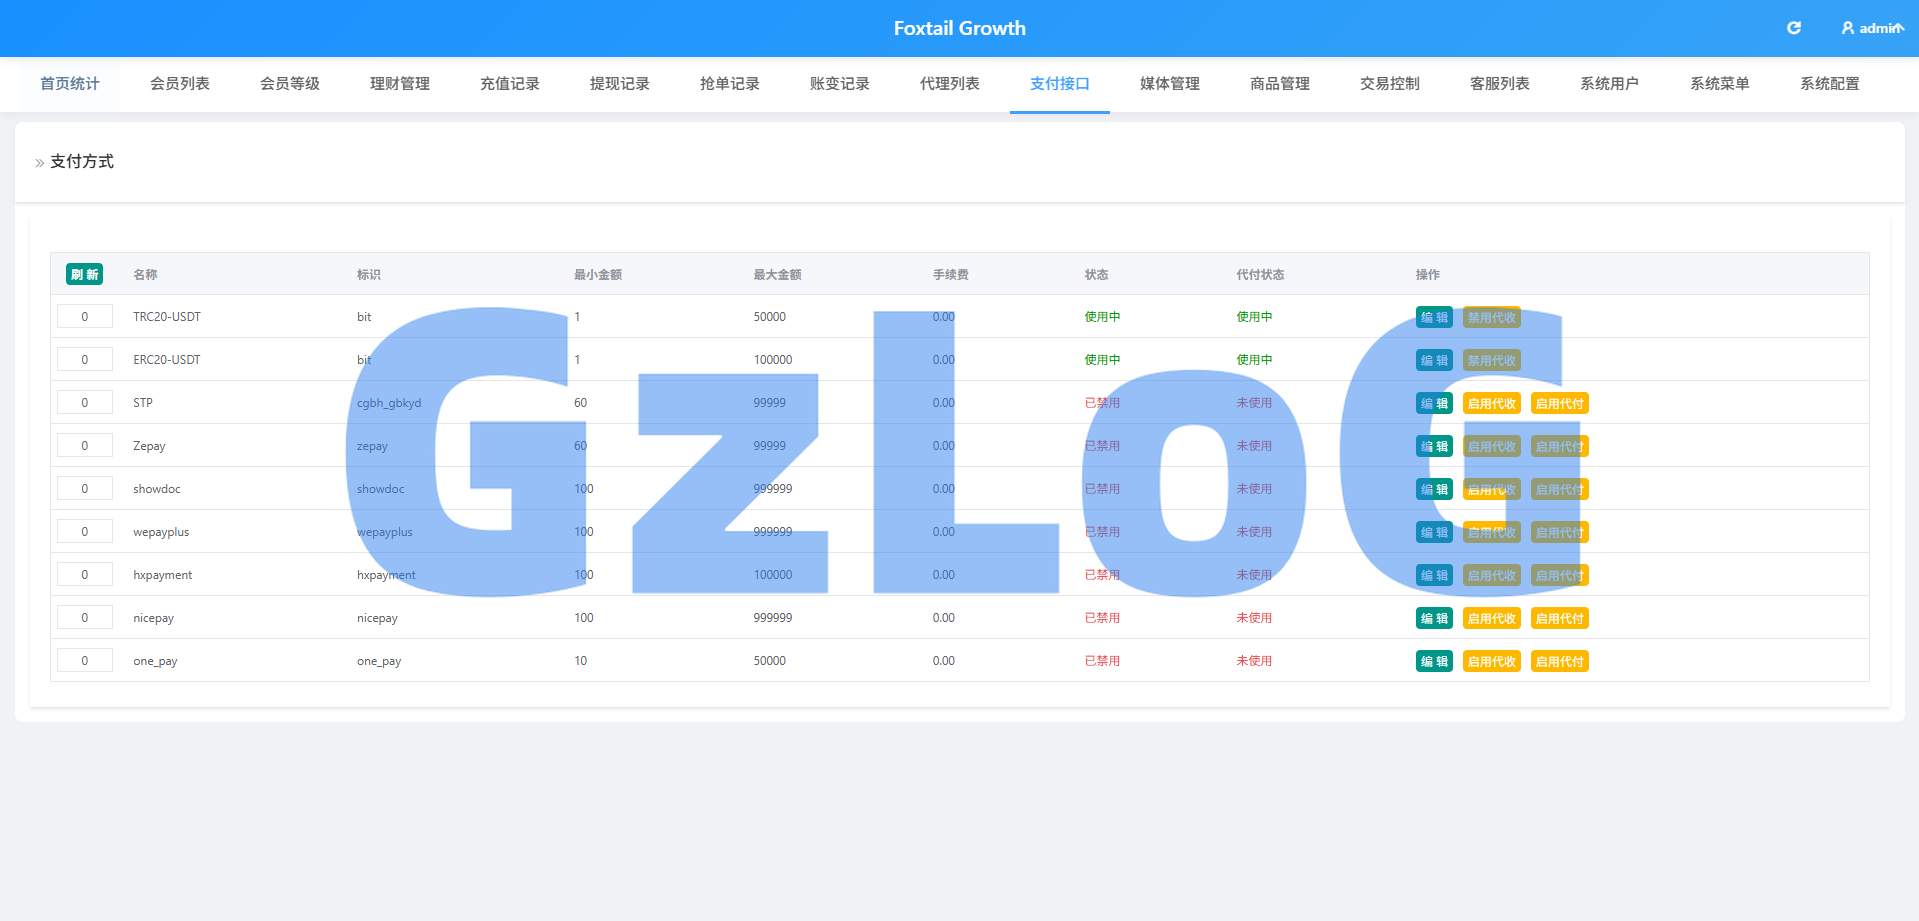Viewport: 1919px width, 921px height.
Task: Click 编辑 in the STP row
Action: pyautogui.click(x=1434, y=403)
